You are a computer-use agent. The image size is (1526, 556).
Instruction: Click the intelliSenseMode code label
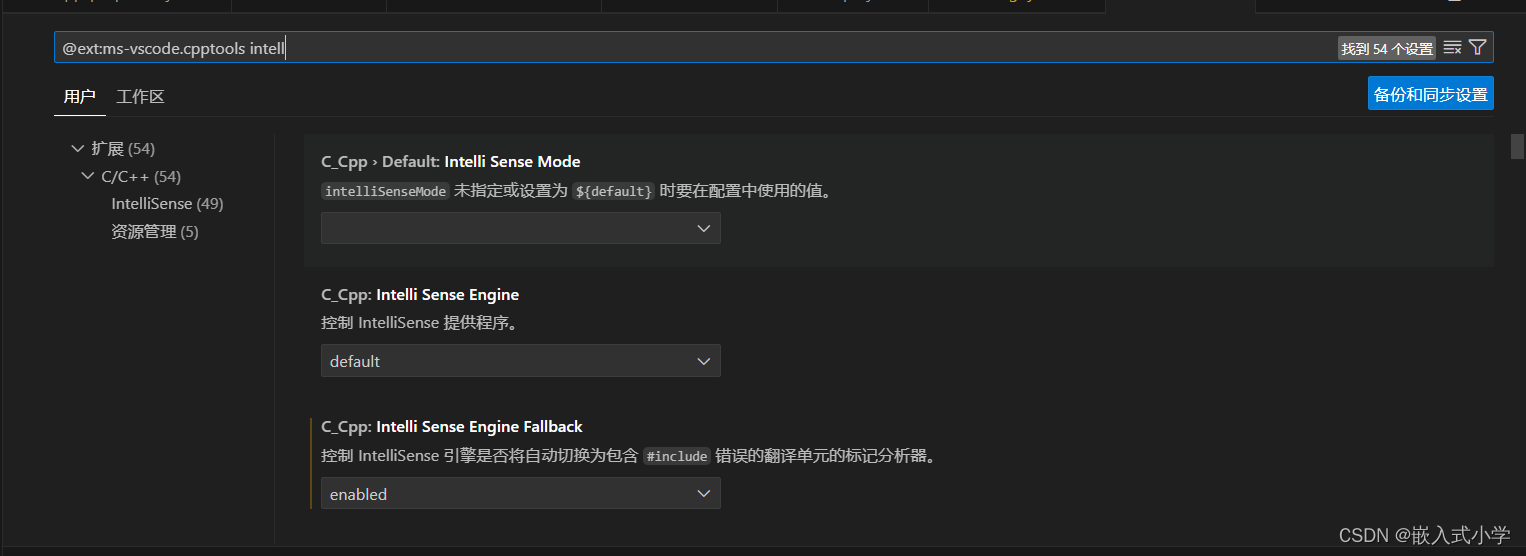click(x=385, y=191)
